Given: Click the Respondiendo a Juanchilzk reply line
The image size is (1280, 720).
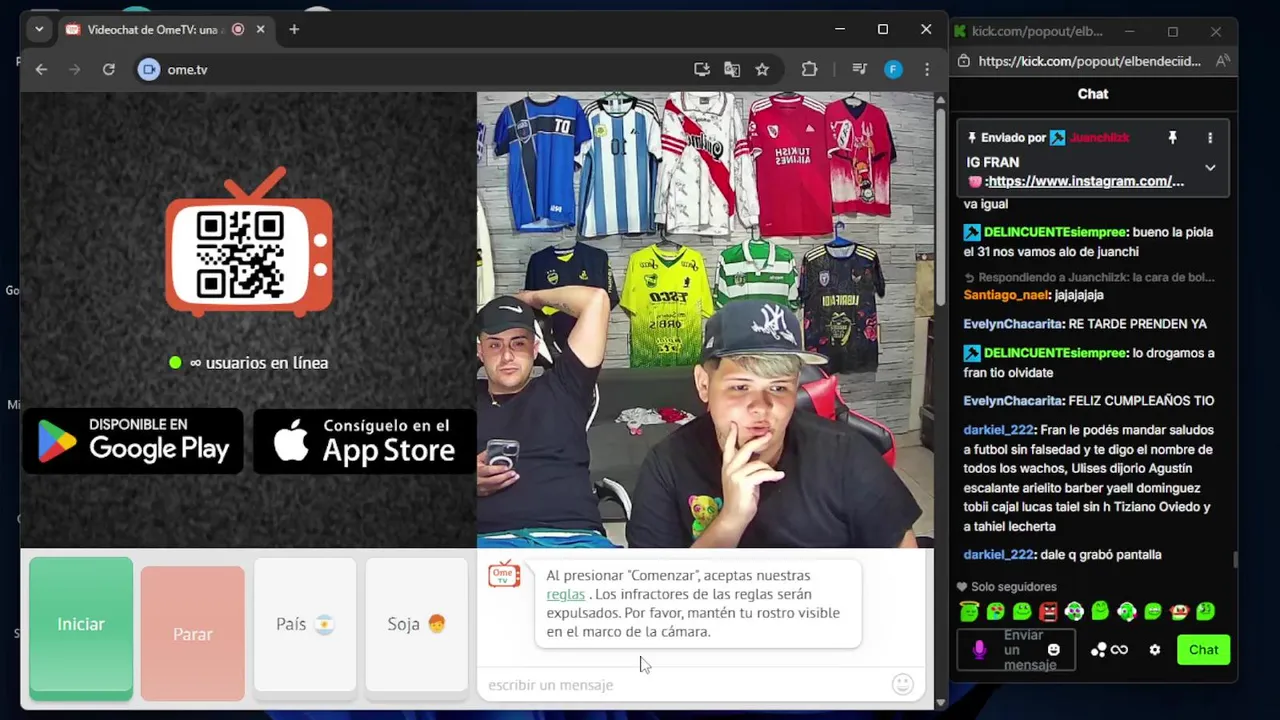Looking at the screenshot, I should [1089, 277].
